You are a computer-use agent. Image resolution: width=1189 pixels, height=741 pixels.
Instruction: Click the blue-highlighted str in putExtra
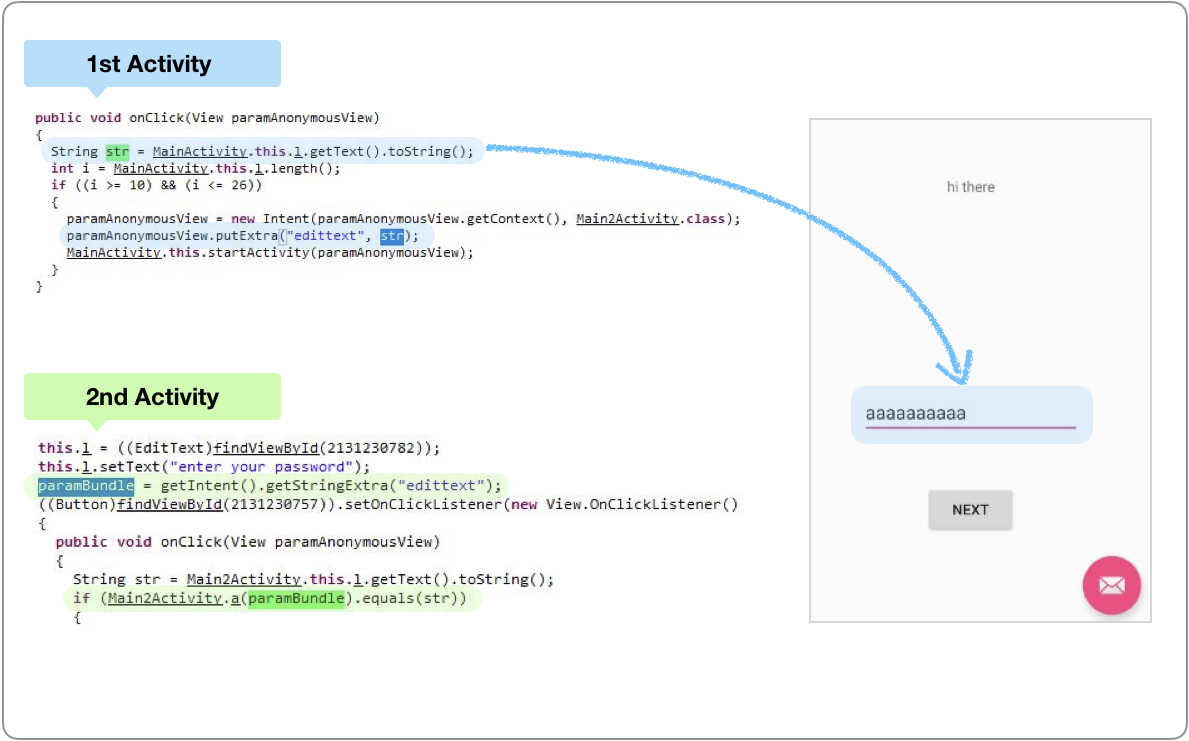392,236
